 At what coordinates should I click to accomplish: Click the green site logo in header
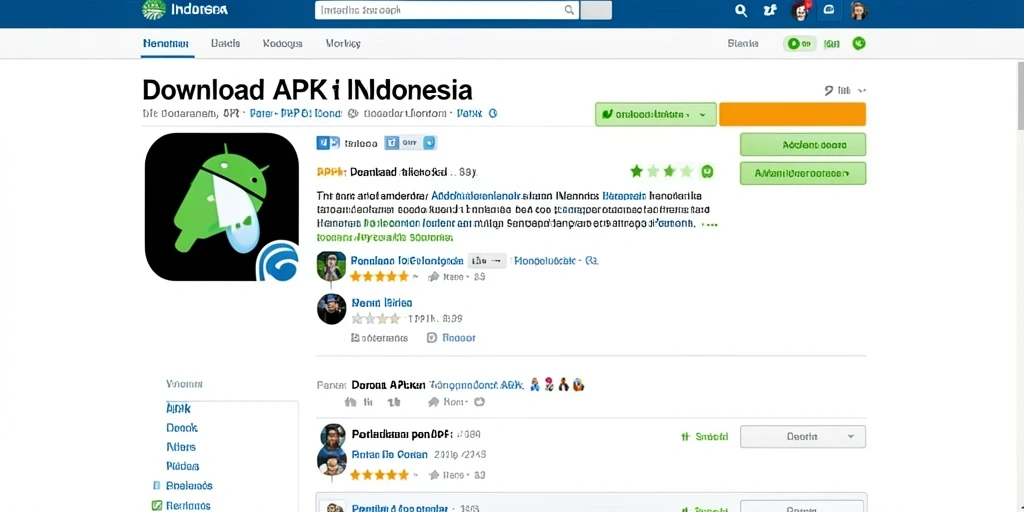pos(153,9)
